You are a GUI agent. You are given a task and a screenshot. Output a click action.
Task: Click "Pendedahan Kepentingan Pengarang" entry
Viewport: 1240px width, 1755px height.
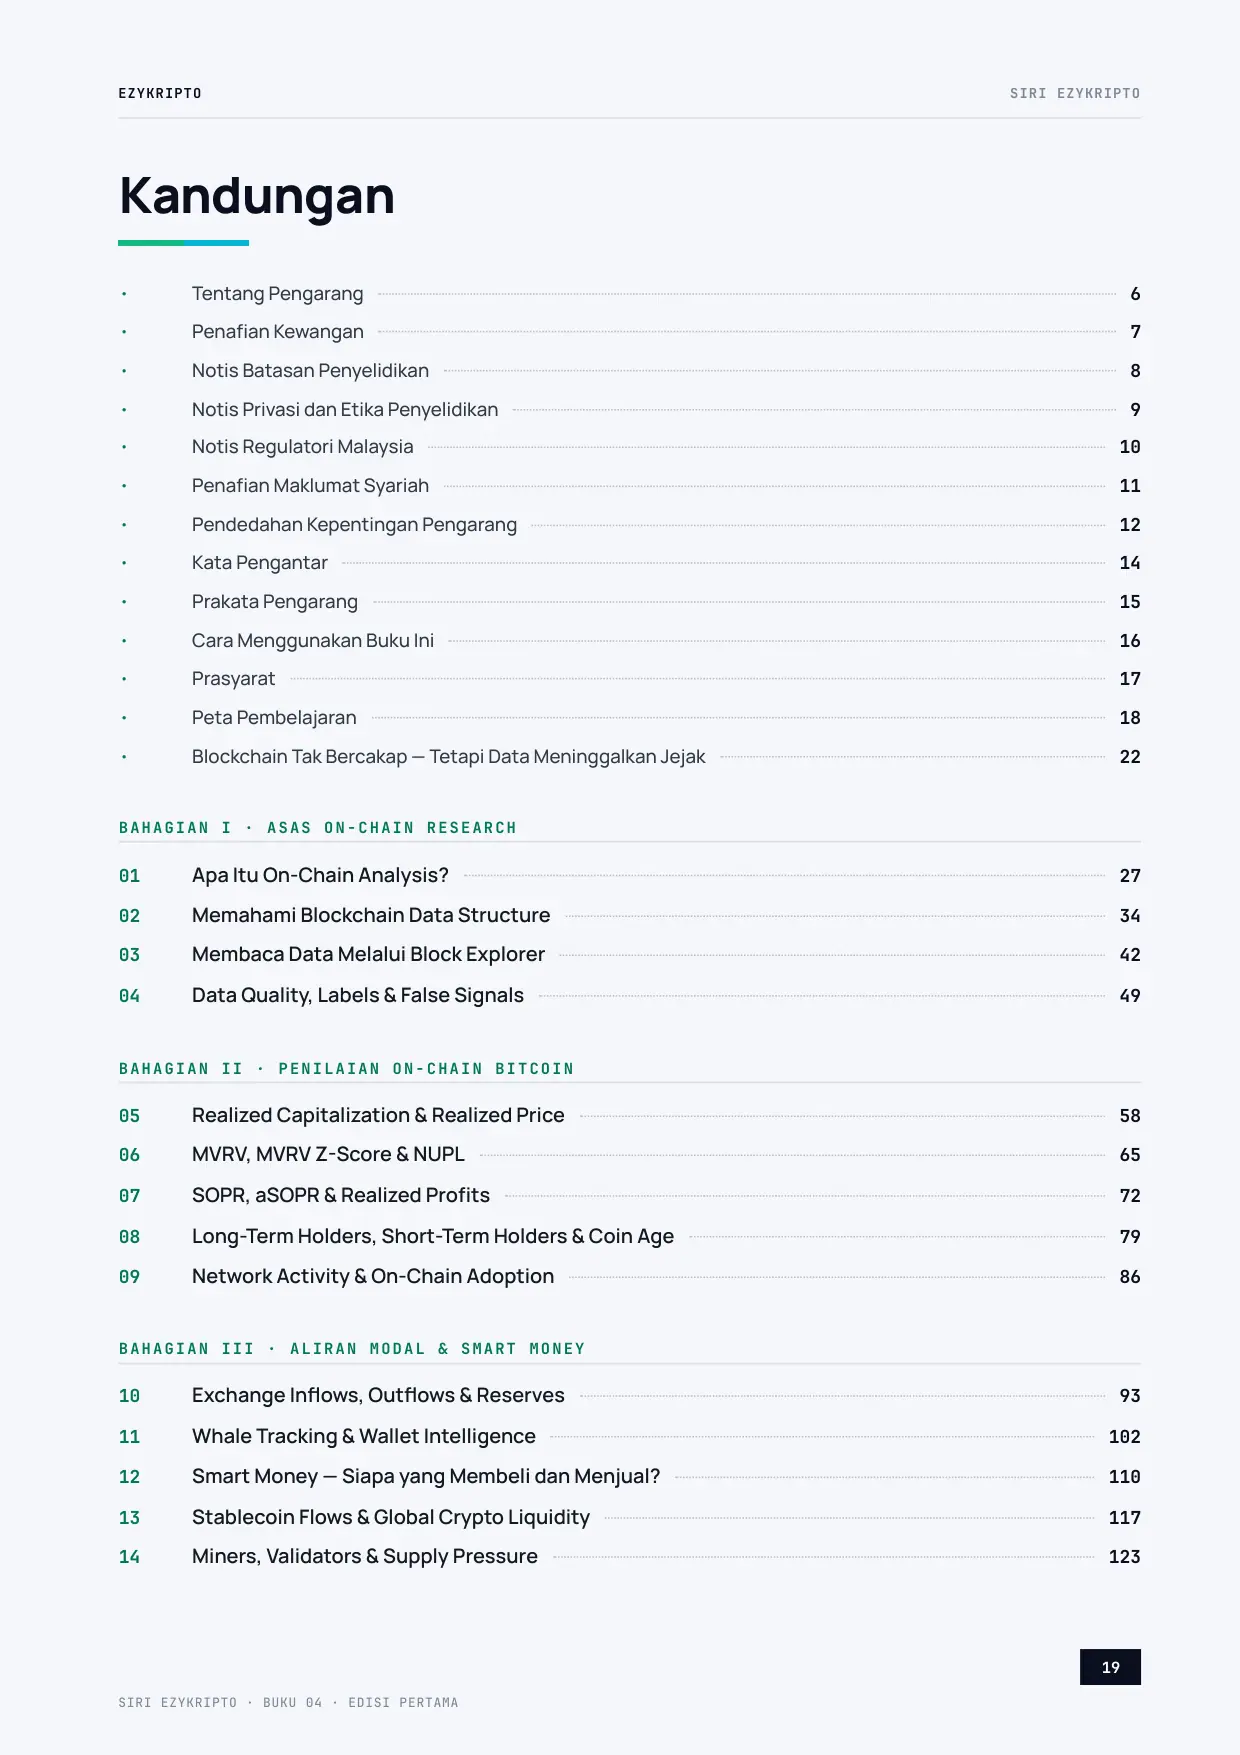[x=354, y=525]
